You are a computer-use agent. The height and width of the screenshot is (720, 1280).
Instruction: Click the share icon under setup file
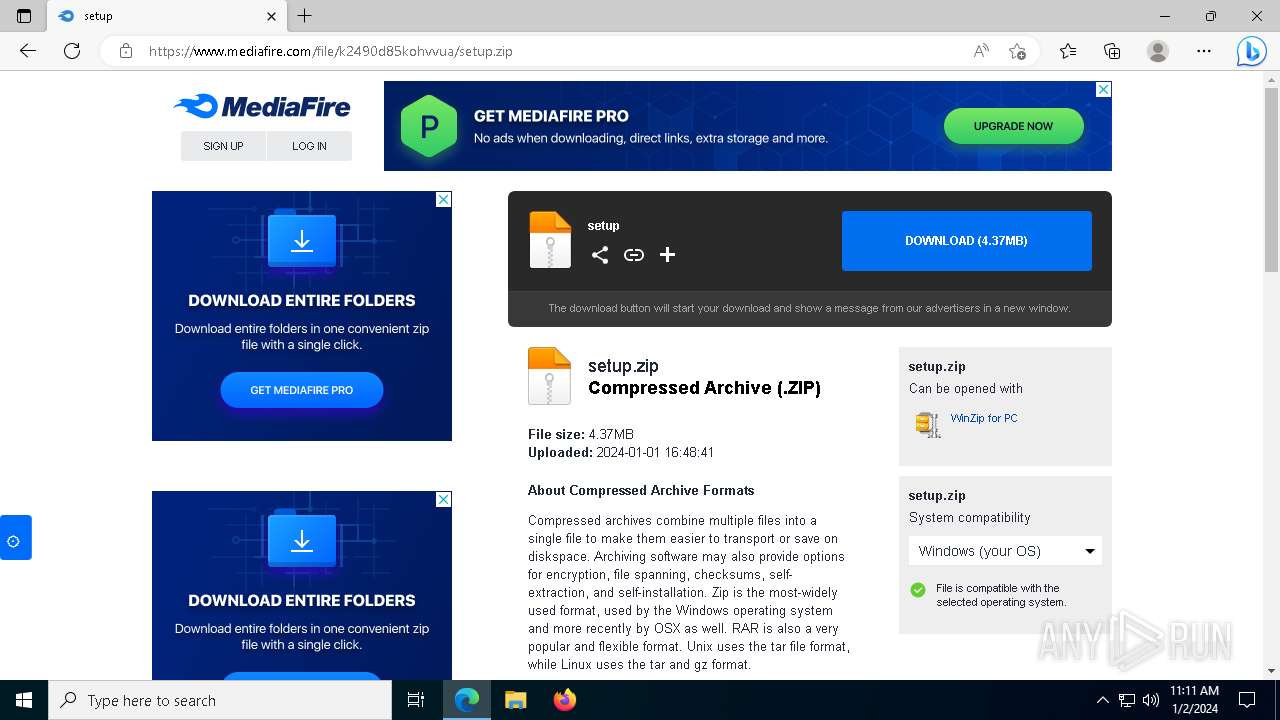tap(599, 255)
